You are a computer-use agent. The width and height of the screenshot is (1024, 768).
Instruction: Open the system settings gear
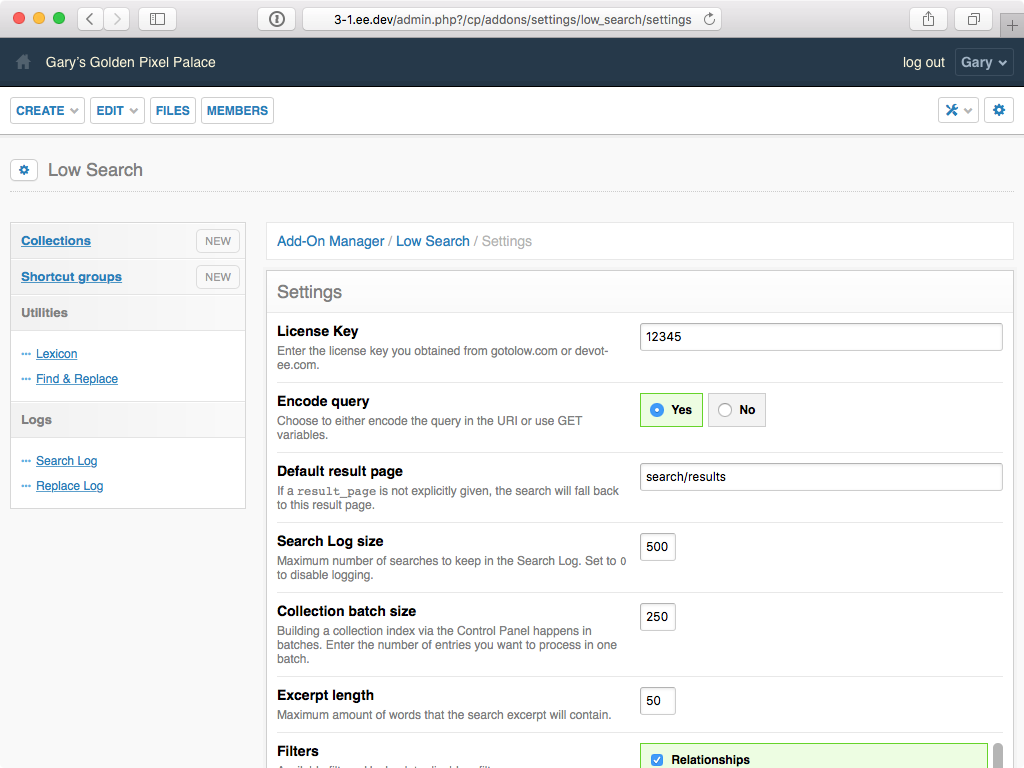click(x=999, y=110)
